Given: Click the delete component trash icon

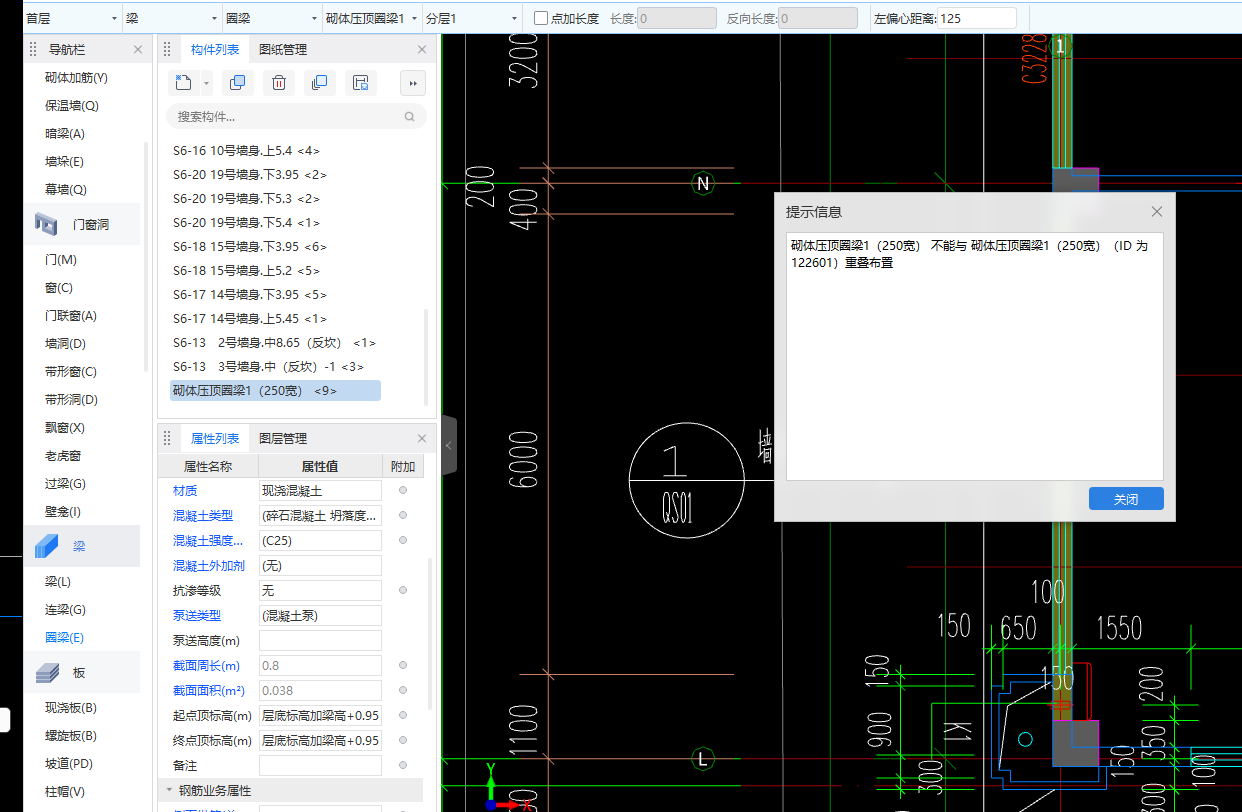Looking at the screenshot, I should 279,83.
